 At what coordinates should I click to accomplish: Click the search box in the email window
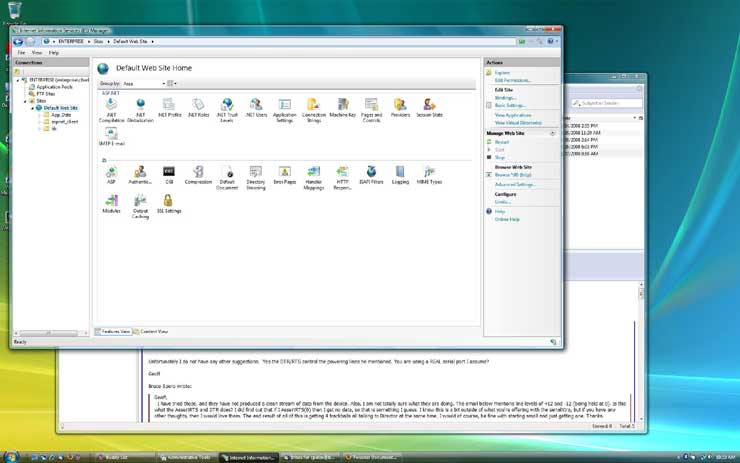click(607, 103)
